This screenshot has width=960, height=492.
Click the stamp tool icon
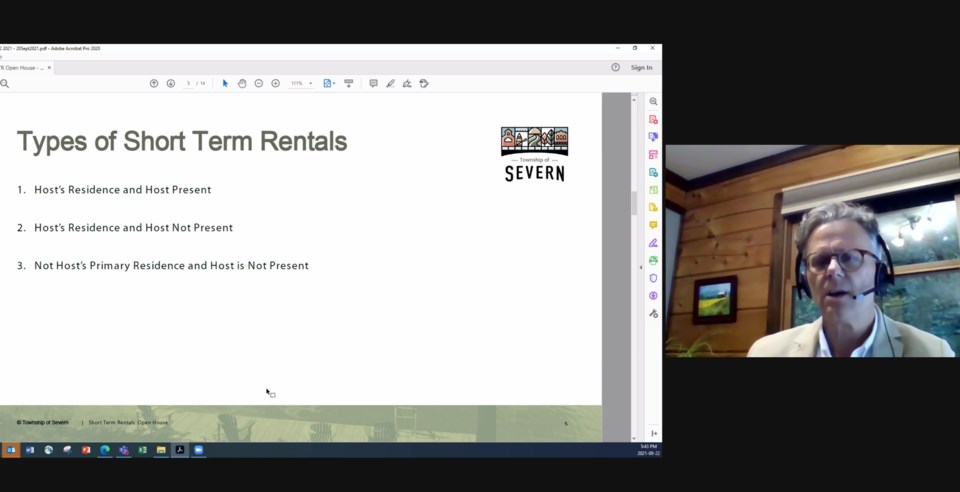(424, 83)
